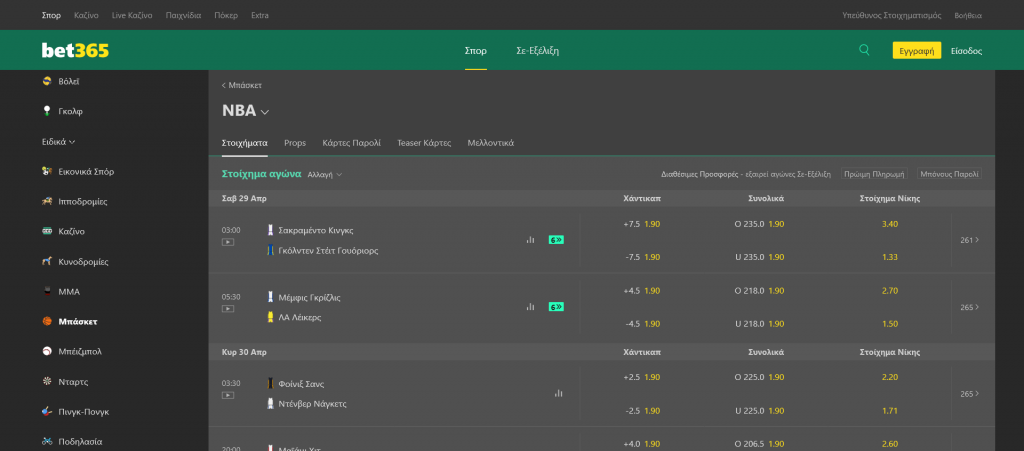The height and width of the screenshot is (451, 1024).
Task: Open stats chart icon for Σακραμέντο Κινγκς game
Action: point(530,240)
